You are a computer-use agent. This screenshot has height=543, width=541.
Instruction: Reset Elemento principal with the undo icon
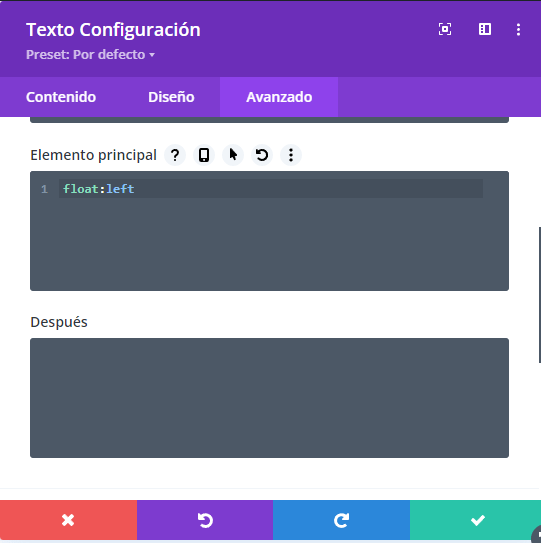pos(262,155)
